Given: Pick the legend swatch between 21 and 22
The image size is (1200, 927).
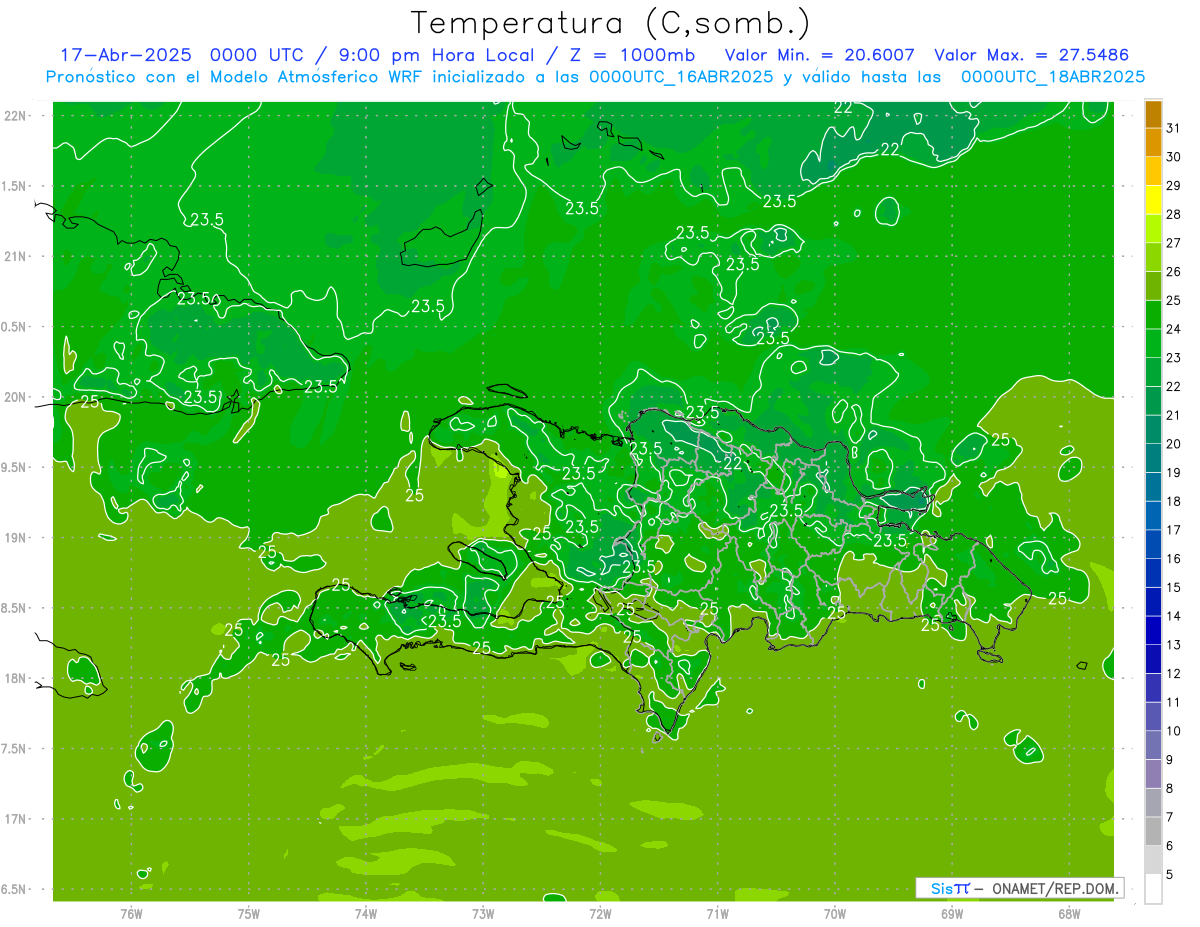Looking at the screenshot, I should (x=1154, y=401).
